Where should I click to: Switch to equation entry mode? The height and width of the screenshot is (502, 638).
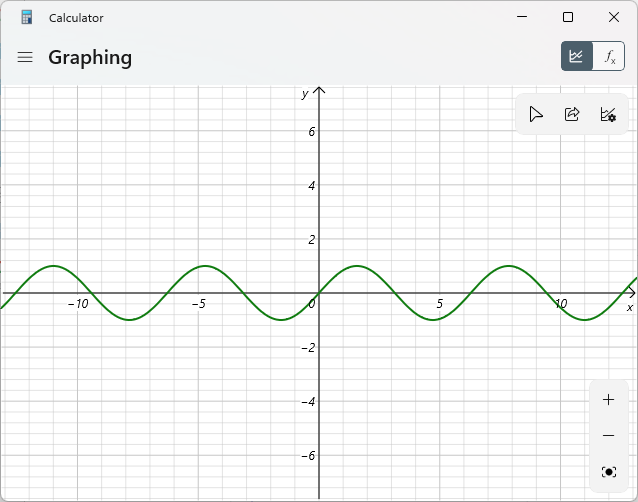click(x=609, y=56)
